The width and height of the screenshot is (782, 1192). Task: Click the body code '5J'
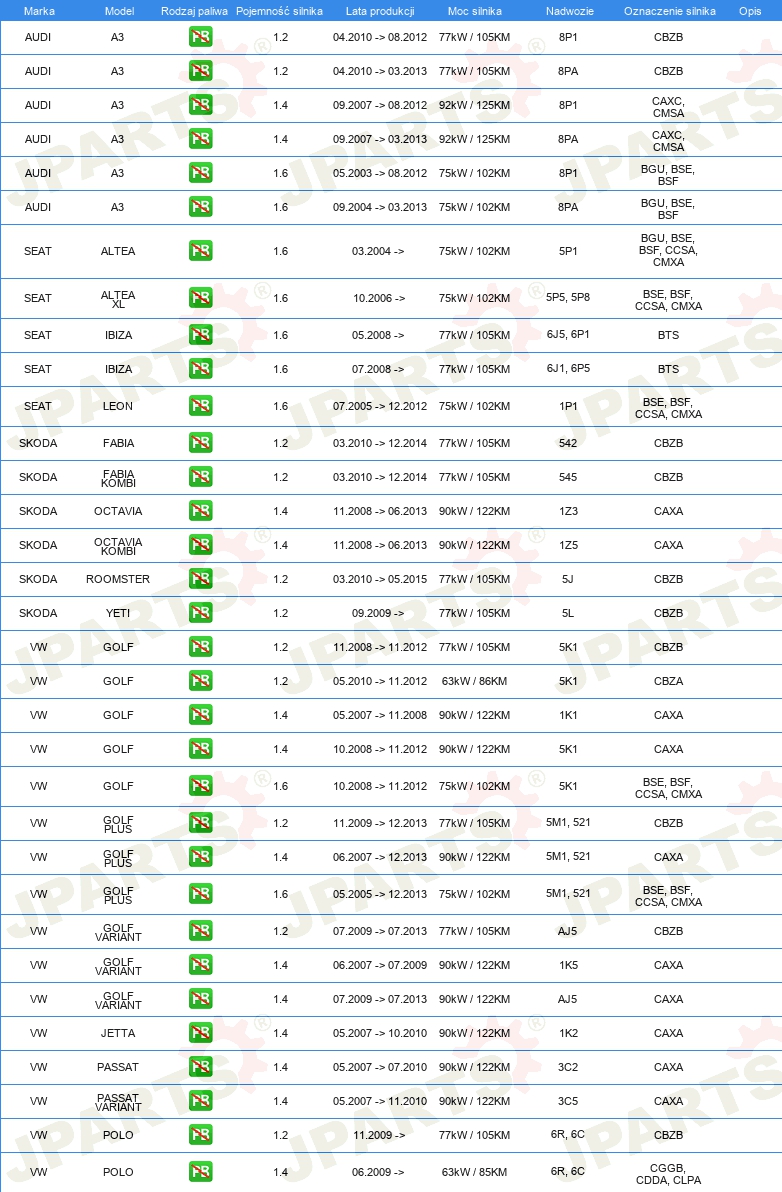(x=568, y=579)
